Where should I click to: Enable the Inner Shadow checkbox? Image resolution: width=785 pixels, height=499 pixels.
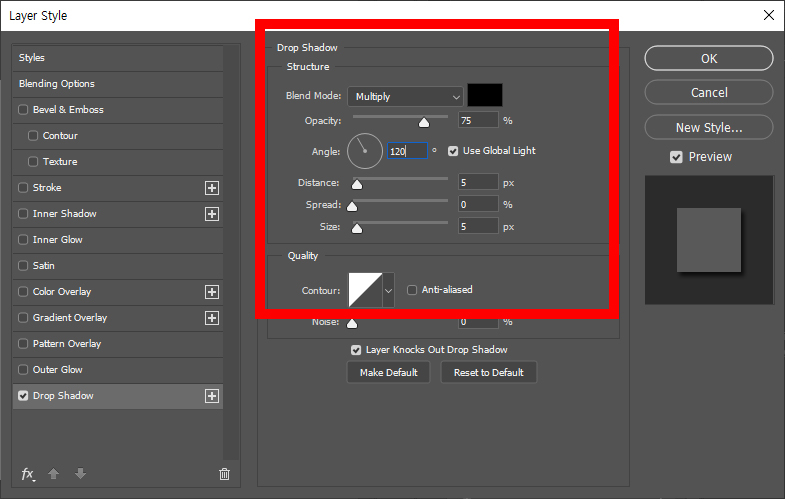[x=23, y=214]
